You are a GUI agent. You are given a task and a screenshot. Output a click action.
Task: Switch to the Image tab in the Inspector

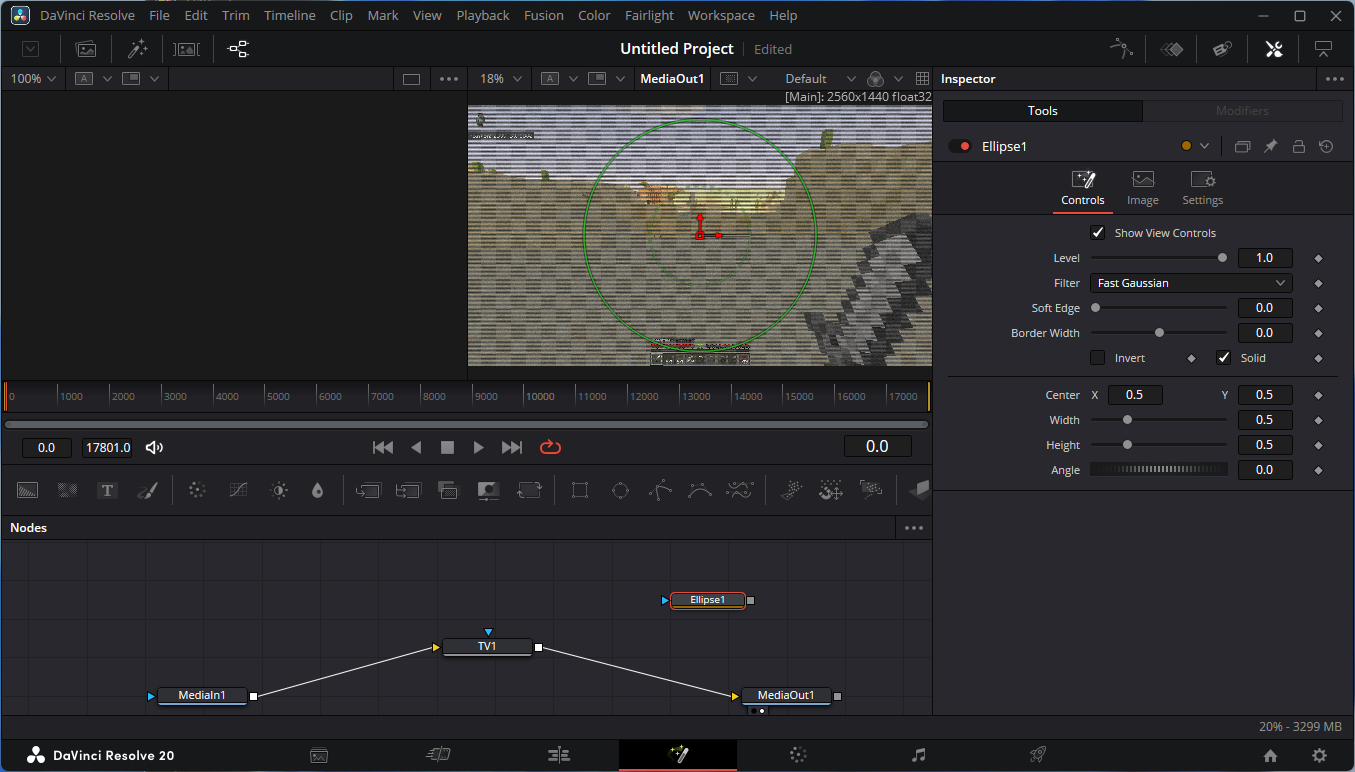[x=1142, y=188]
